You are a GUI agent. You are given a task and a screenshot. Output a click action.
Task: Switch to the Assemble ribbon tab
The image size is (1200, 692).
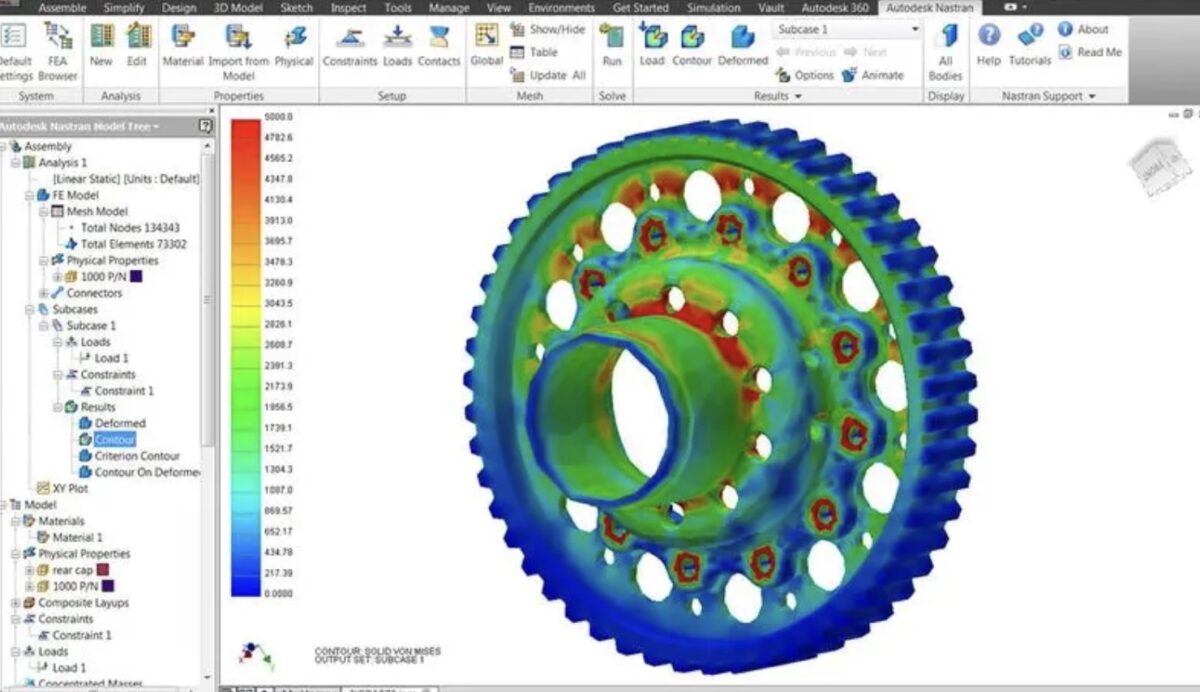(62, 8)
